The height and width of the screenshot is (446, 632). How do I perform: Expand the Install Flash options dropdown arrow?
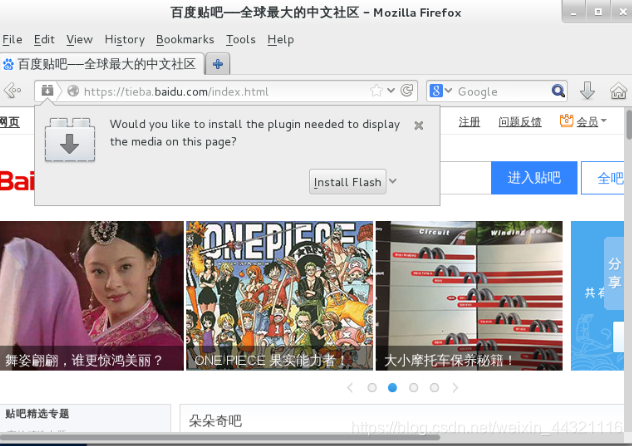click(393, 181)
